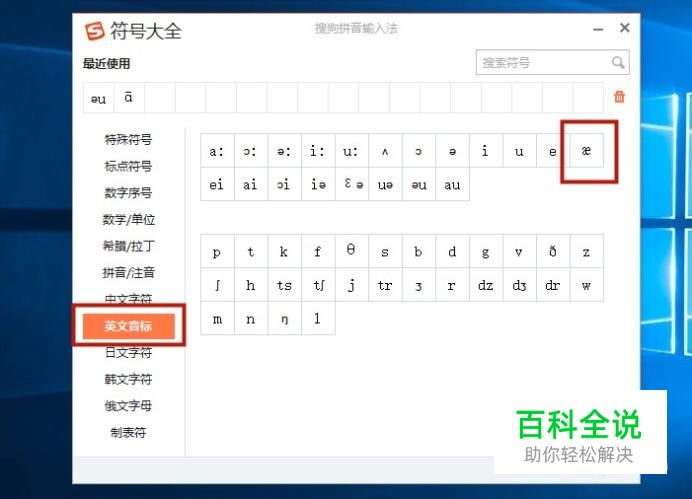This screenshot has height=499, width=692.
Task: Insert the m consonant symbol
Action: pos(217,318)
